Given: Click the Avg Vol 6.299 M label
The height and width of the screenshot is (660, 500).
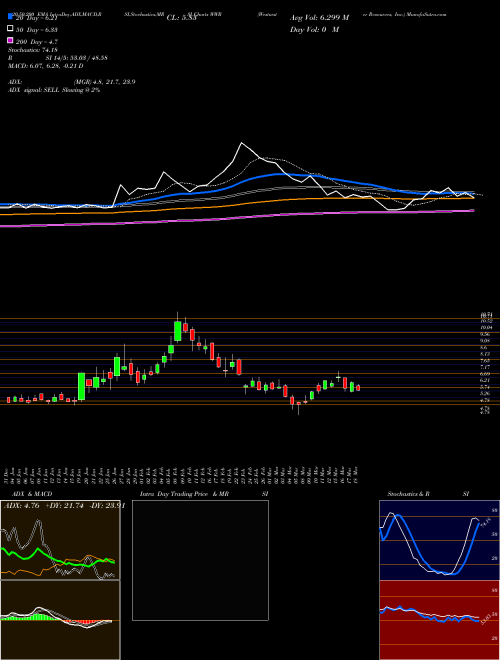Looking at the screenshot, I should (x=319, y=18).
